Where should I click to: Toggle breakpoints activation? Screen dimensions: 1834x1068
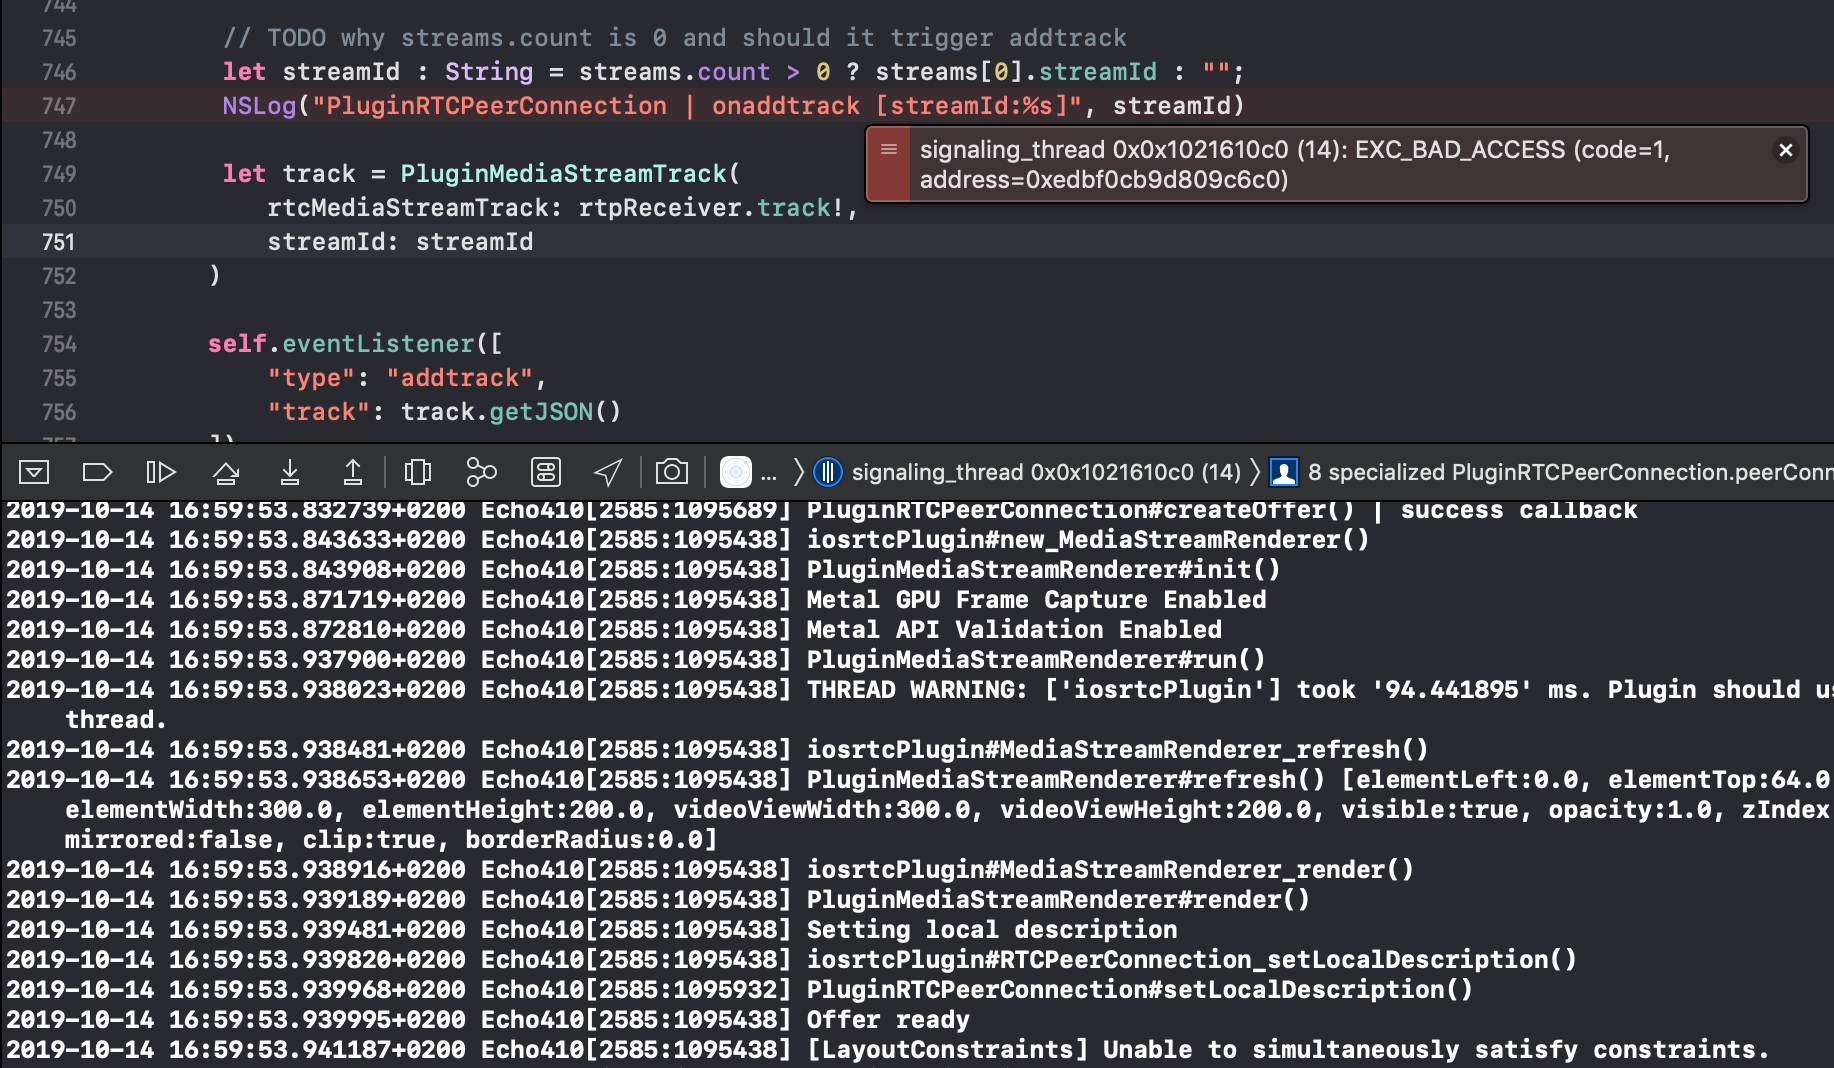pyautogui.click(x=97, y=472)
